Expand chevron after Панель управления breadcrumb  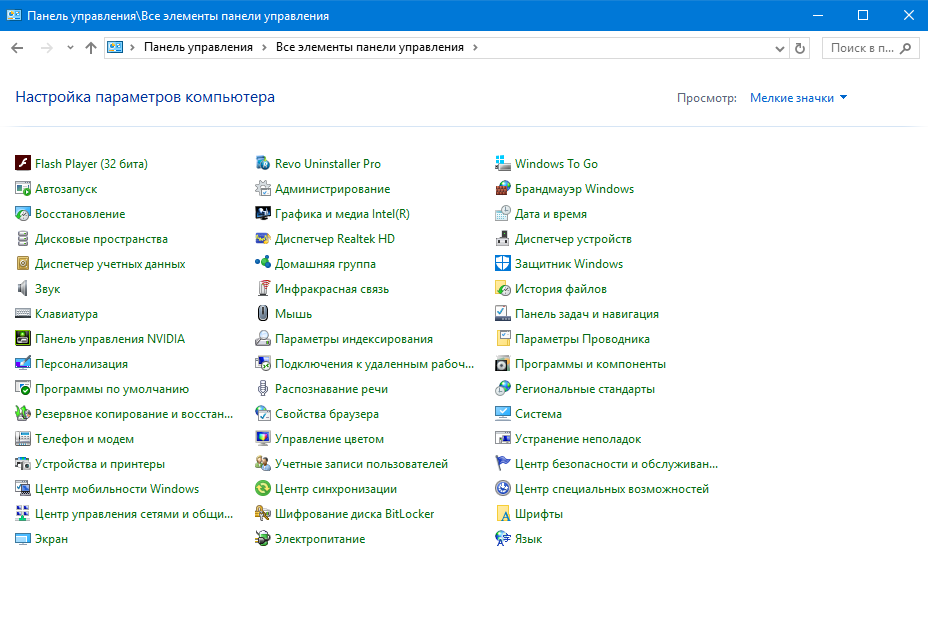pyautogui.click(x=264, y=47)
